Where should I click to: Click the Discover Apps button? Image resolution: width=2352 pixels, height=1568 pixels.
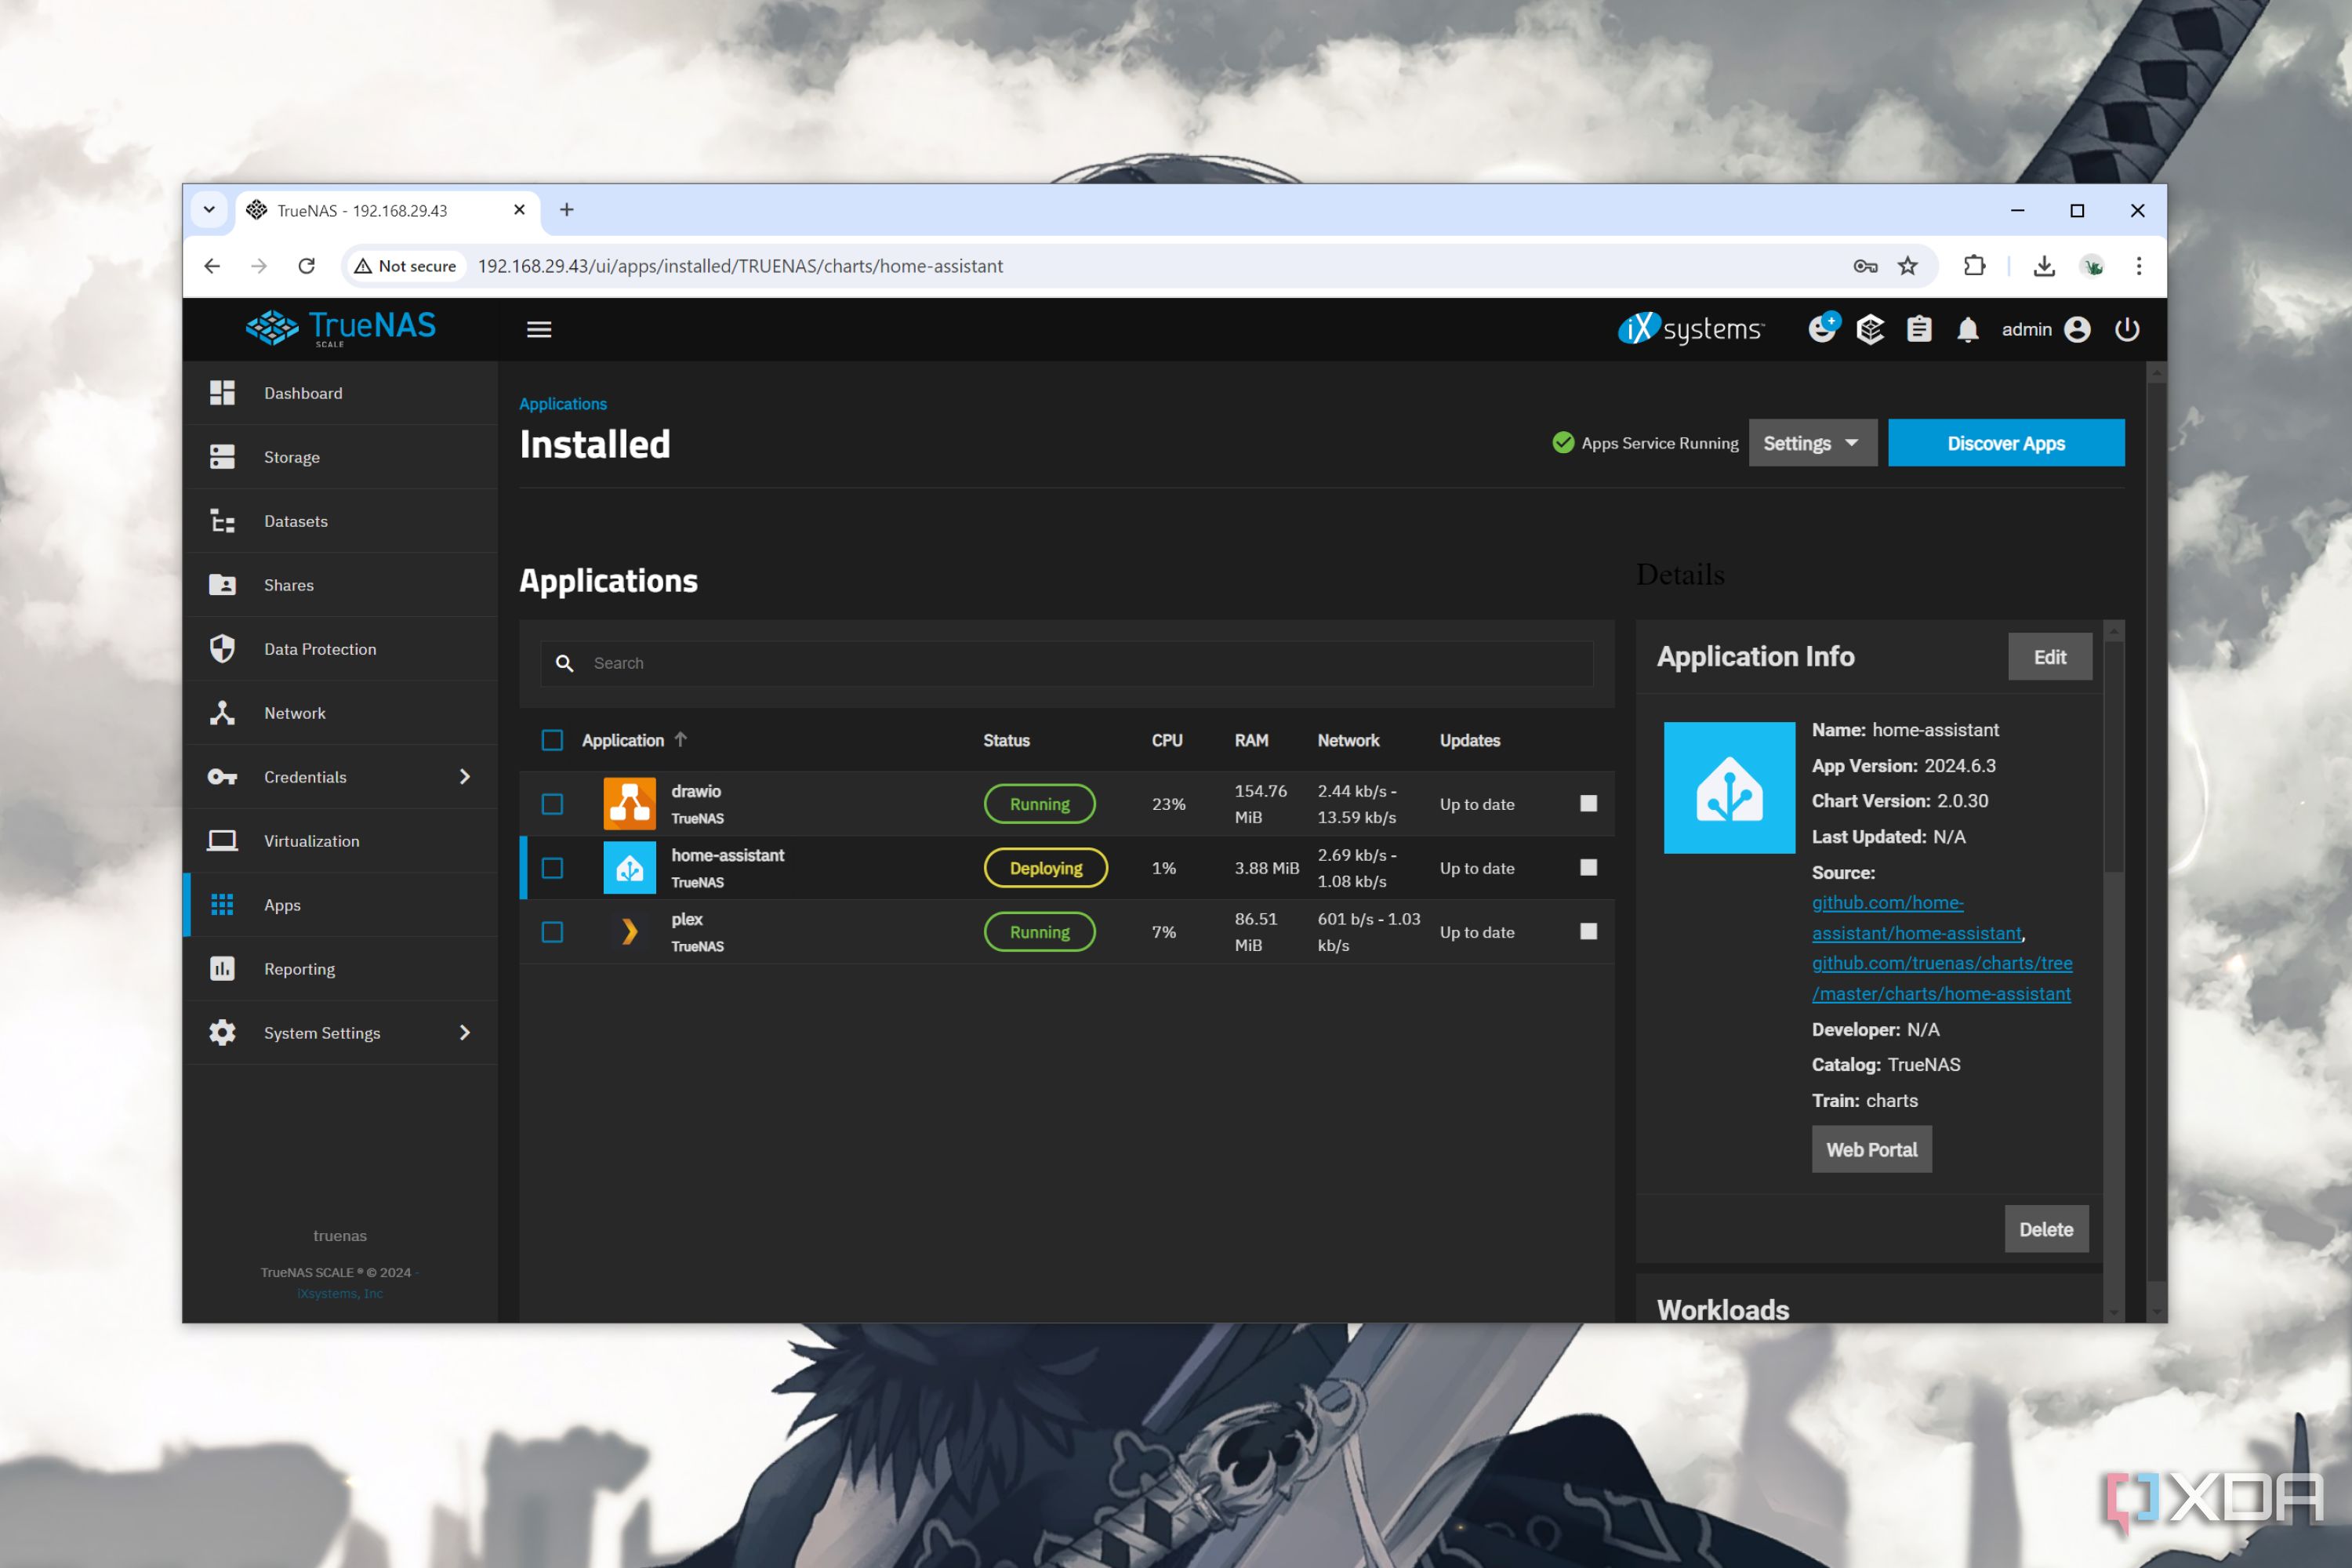click(2006, 443)
